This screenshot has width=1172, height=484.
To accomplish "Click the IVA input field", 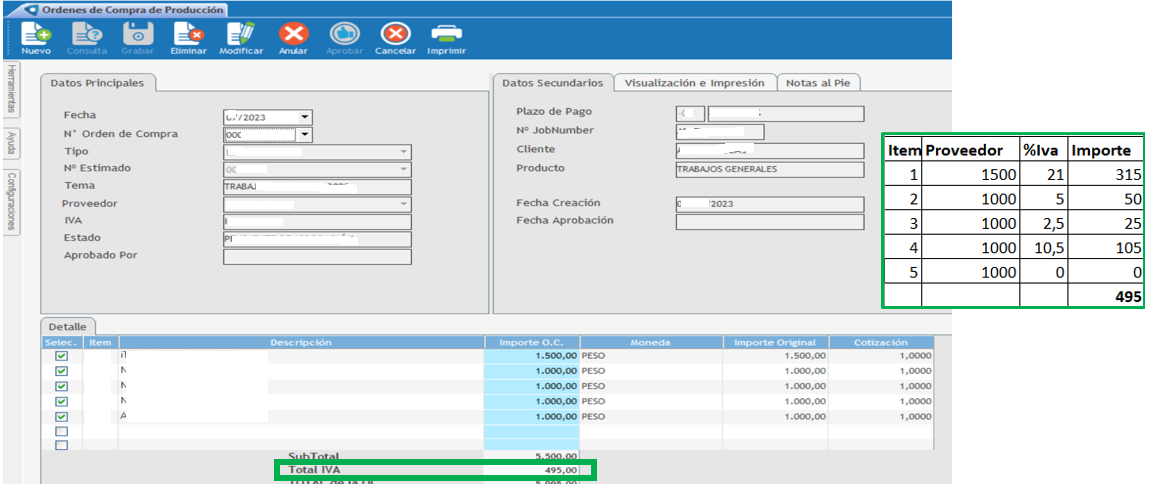I will tap(317, 222).
